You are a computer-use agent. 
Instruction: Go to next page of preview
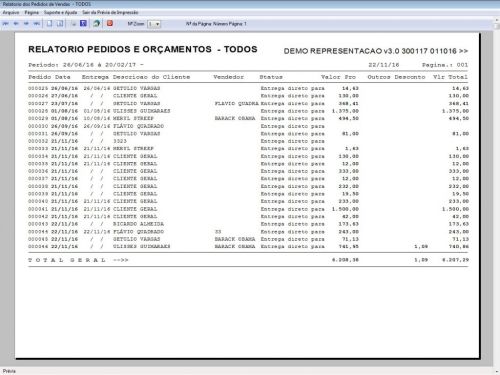coord(26,24)
